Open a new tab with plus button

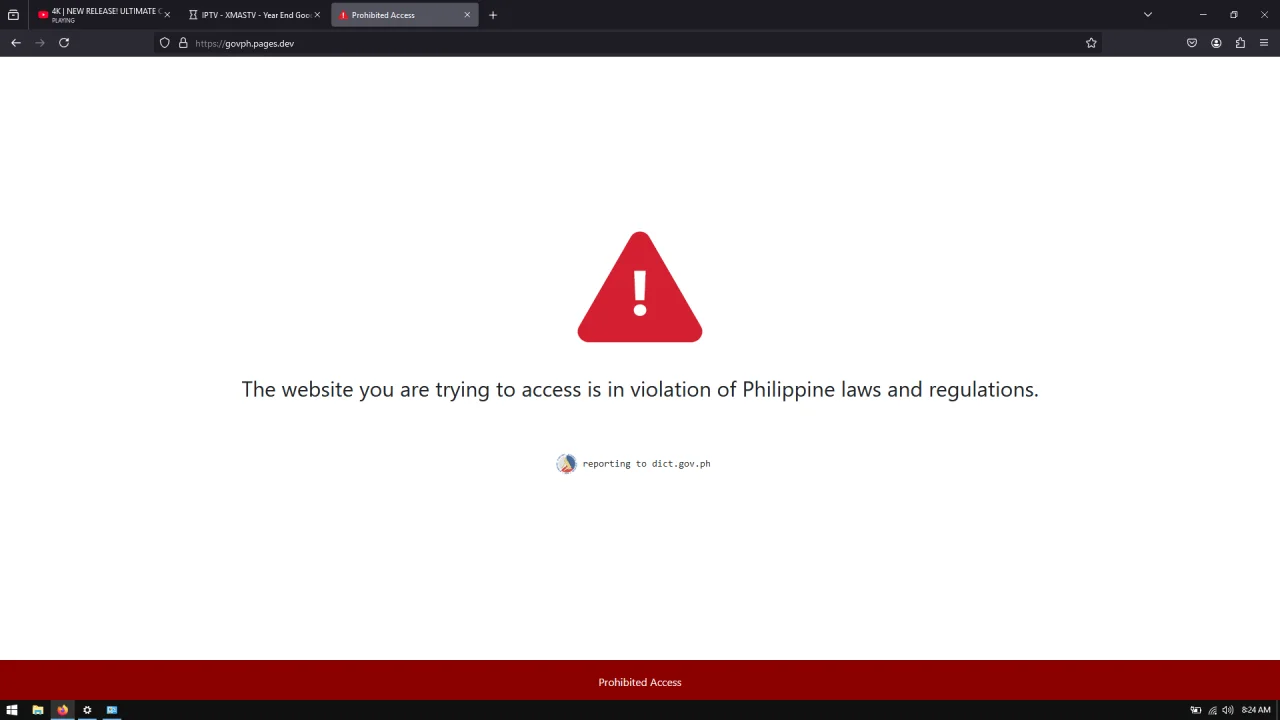pos(493,15)
